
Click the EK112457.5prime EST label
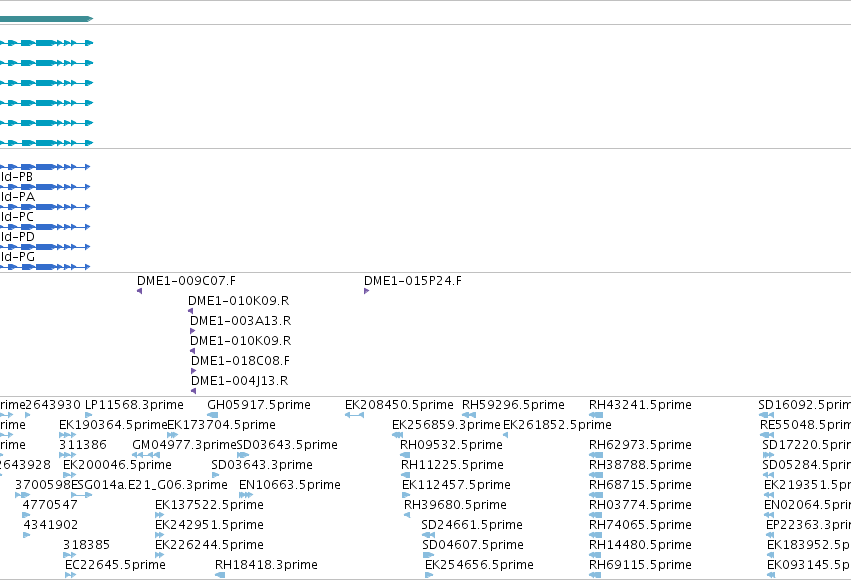(456, 485)
